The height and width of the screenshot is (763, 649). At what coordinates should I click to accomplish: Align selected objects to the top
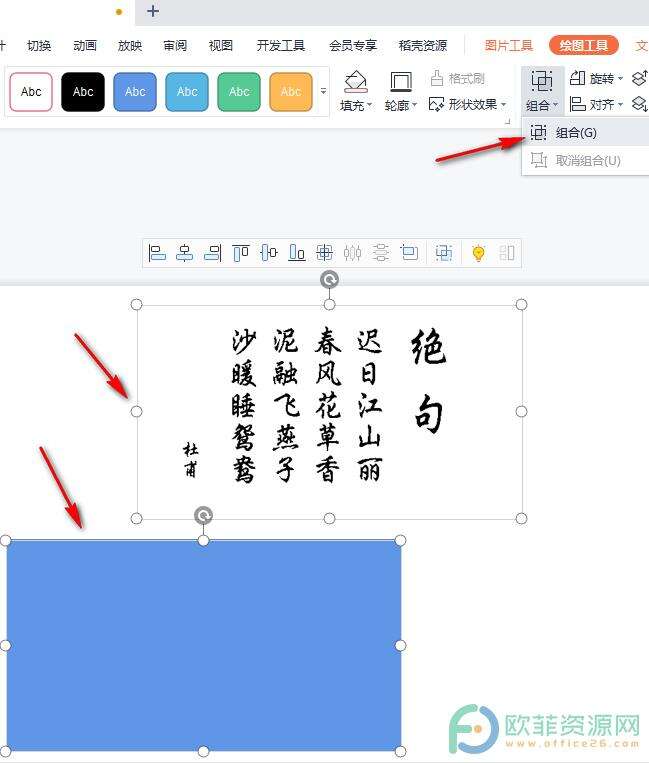point(241,253)
